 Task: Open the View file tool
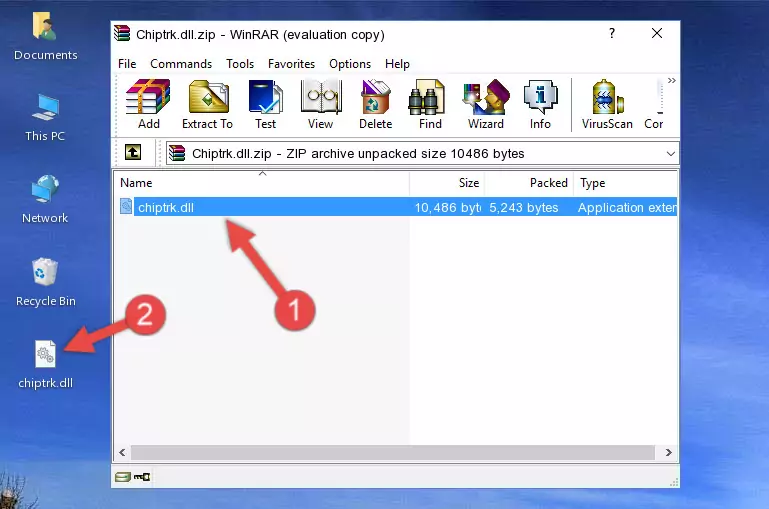click(321, 104)
